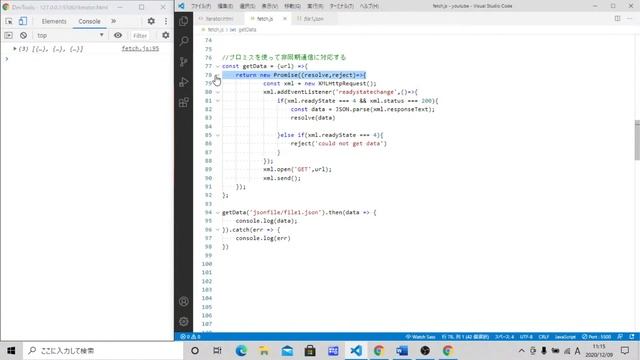Change file encoding via UTF-8
The width and height of the screenshot is (640, 360).
click(526, 337)
